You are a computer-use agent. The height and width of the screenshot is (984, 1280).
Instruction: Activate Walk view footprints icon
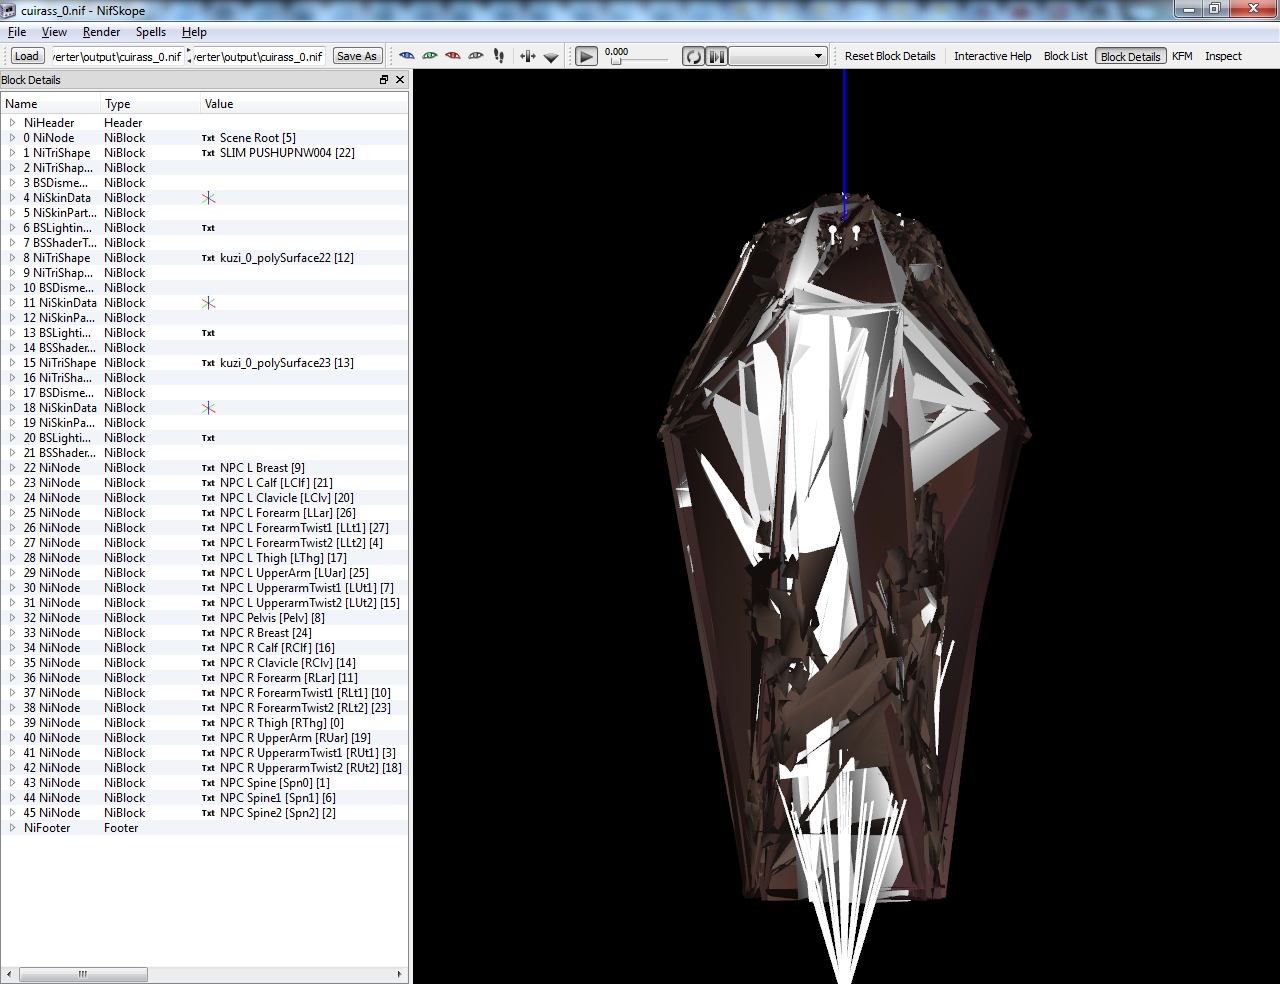(x=499, y=56)
